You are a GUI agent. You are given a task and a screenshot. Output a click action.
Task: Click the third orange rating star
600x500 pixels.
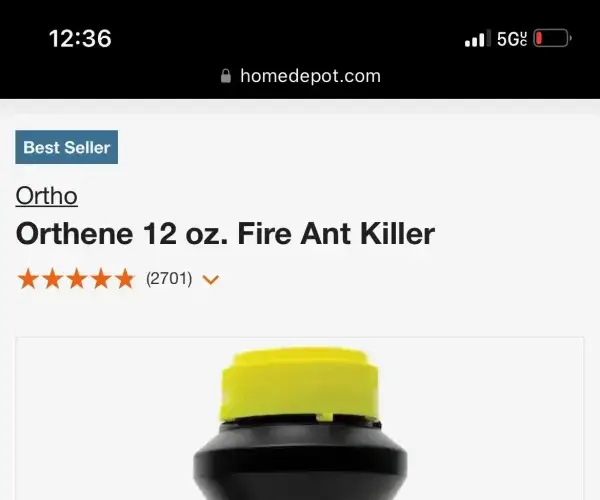click(77, 279)
